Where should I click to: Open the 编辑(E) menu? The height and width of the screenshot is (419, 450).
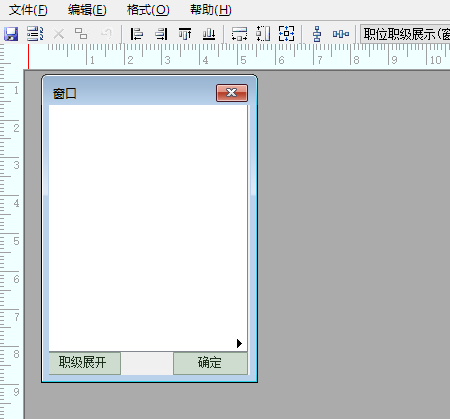(x=87, y=10)
